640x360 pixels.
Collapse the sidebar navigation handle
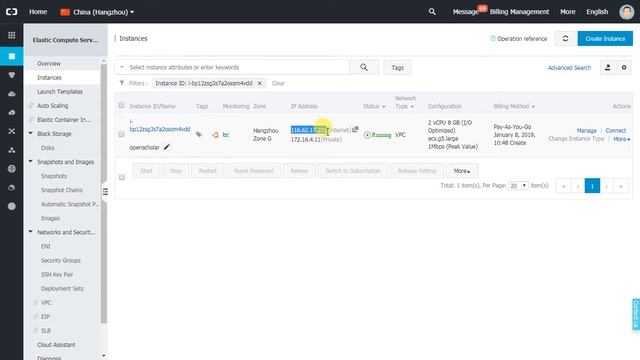tap(105, 191)
